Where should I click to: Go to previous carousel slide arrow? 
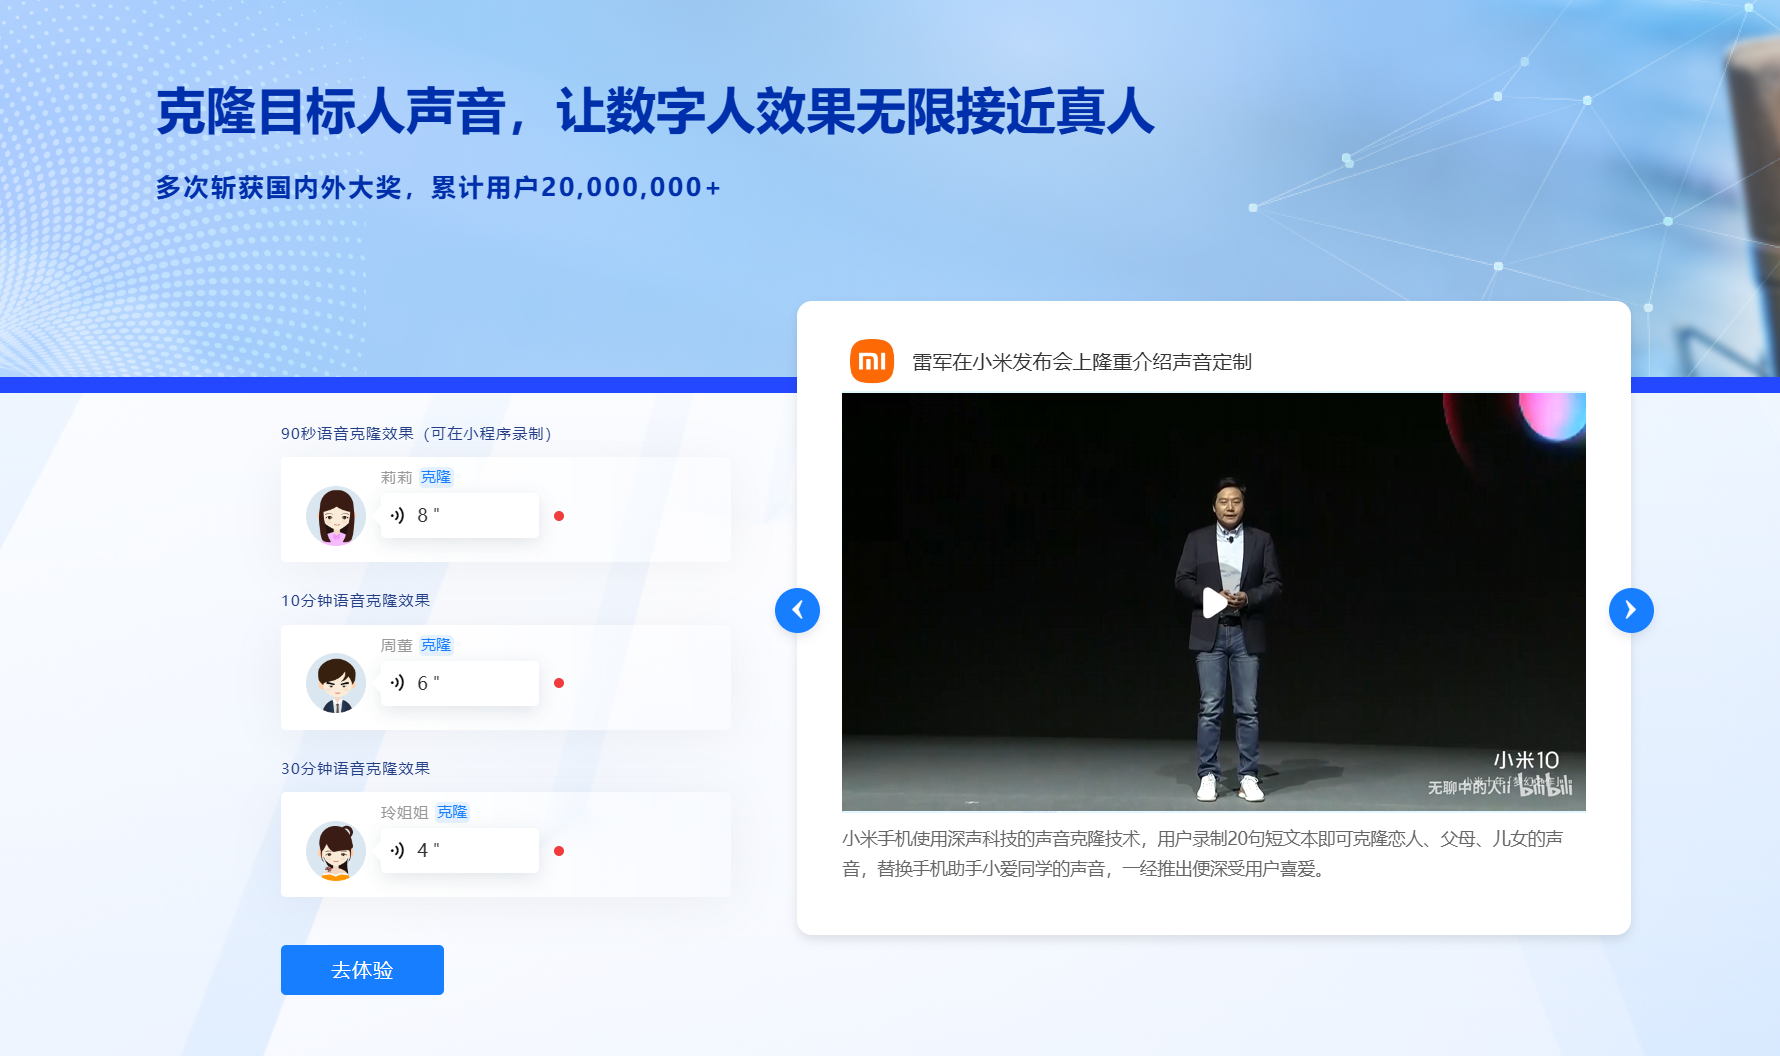tap(797, 610)
